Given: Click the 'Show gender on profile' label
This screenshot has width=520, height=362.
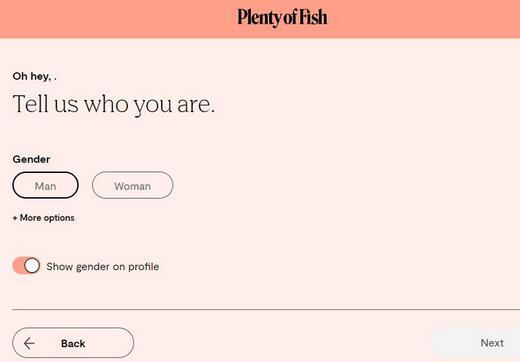Looking at the screenshot, I should click(x=103, y=267).
